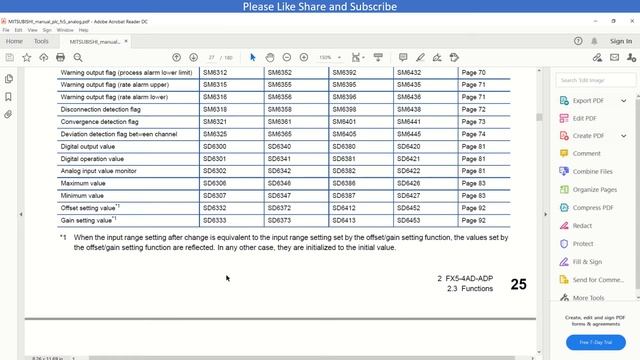Open notifications bell icon
The image size is (640, 360).
click(594, 41)
